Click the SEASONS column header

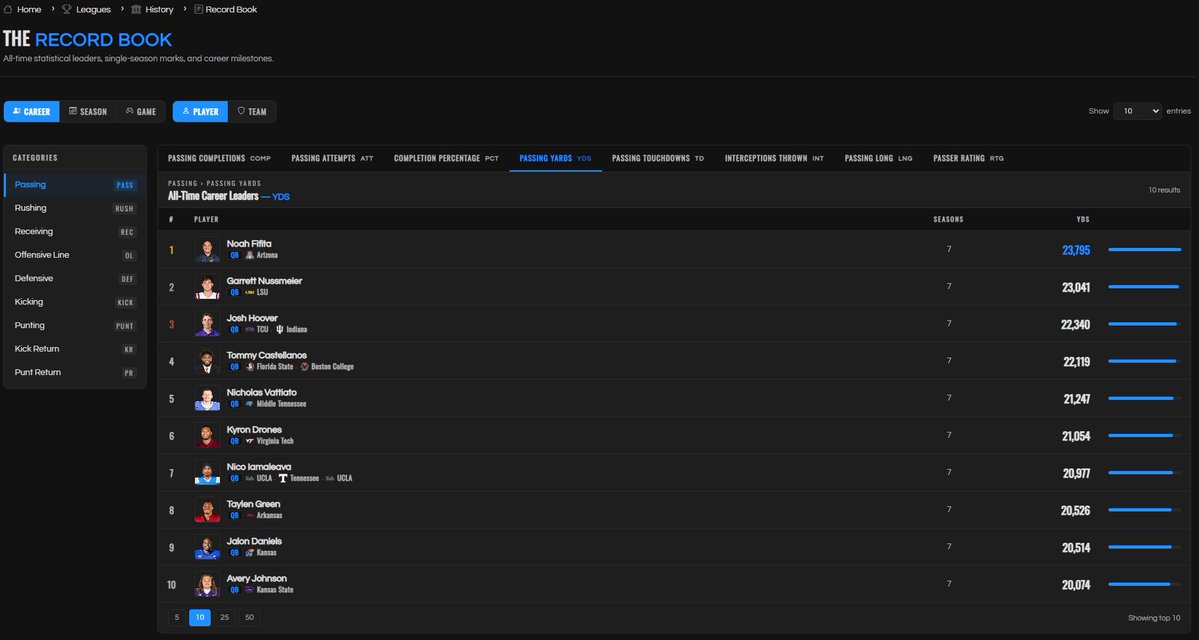tap(948, 219)
